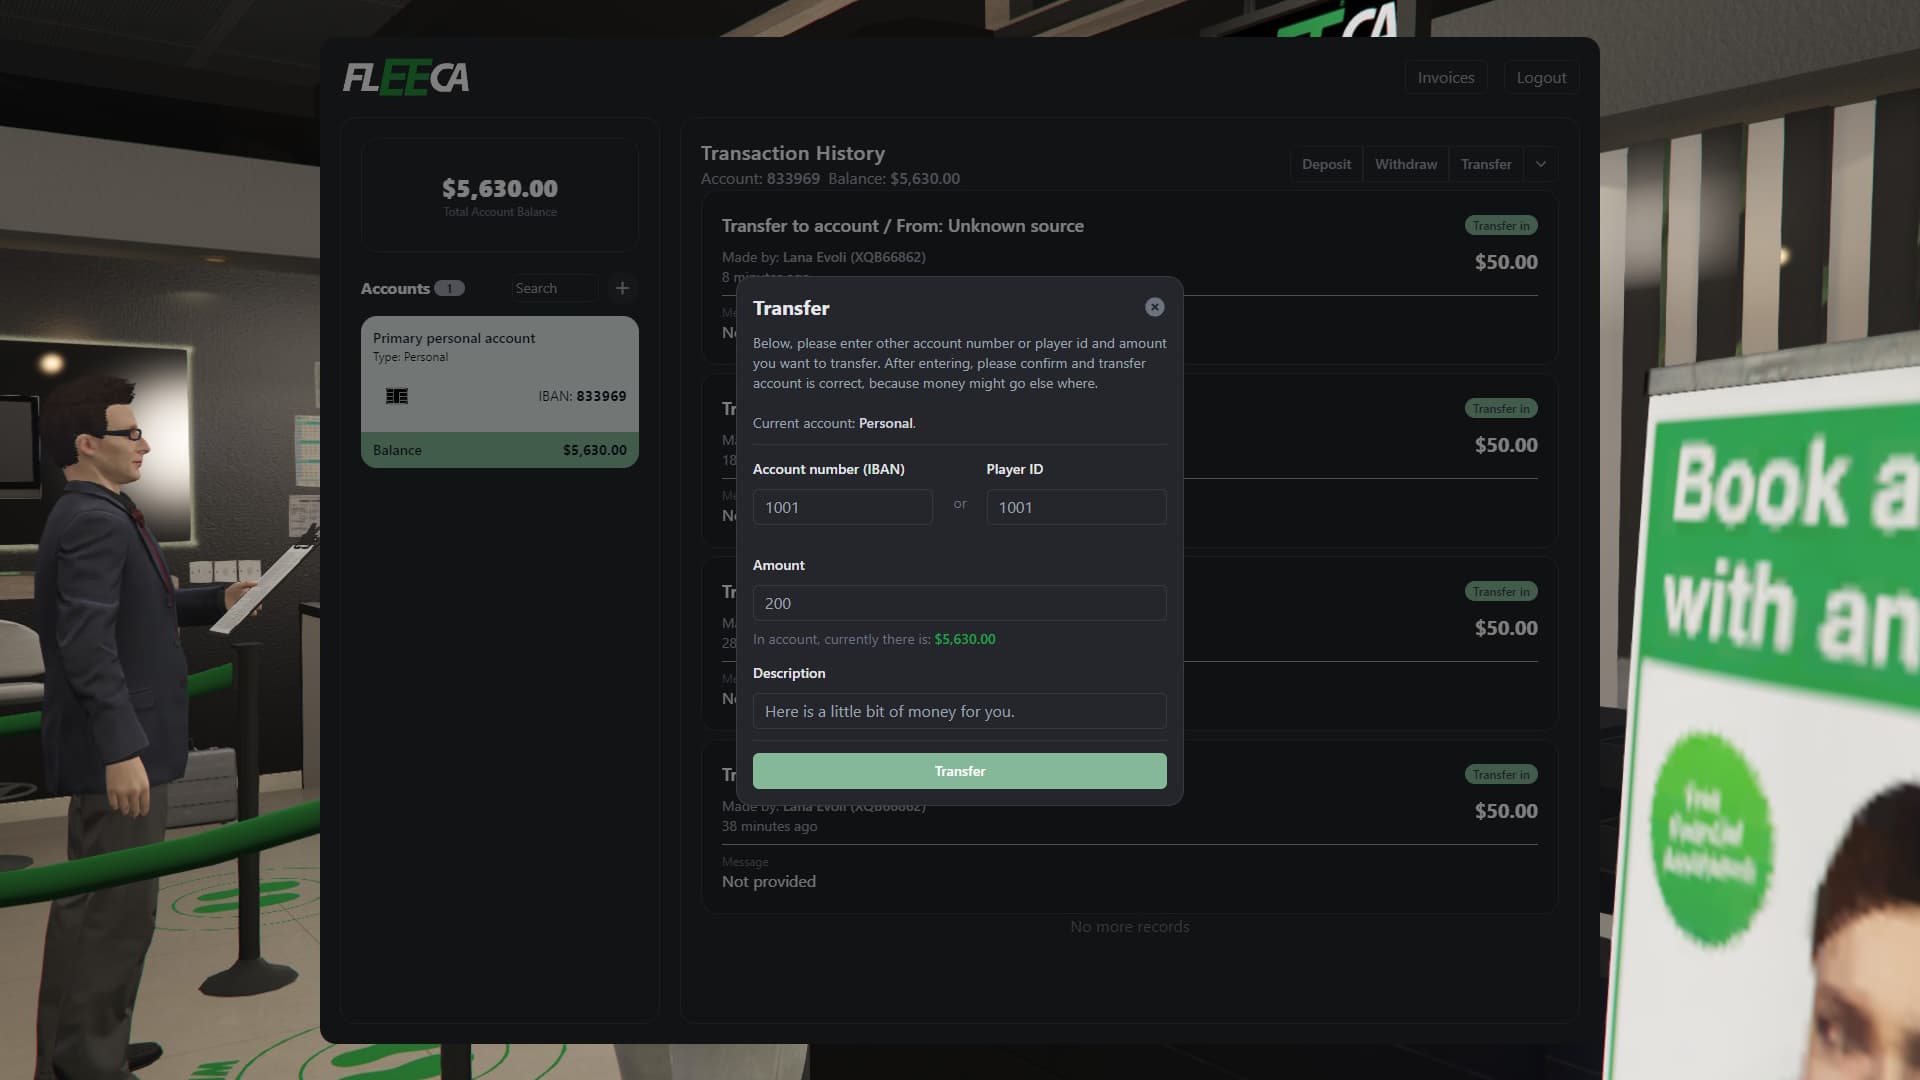The image size is (1920, 1080).
Task: Expand the chevron dropdown beside Transfer
Action: click(1541, 164)
